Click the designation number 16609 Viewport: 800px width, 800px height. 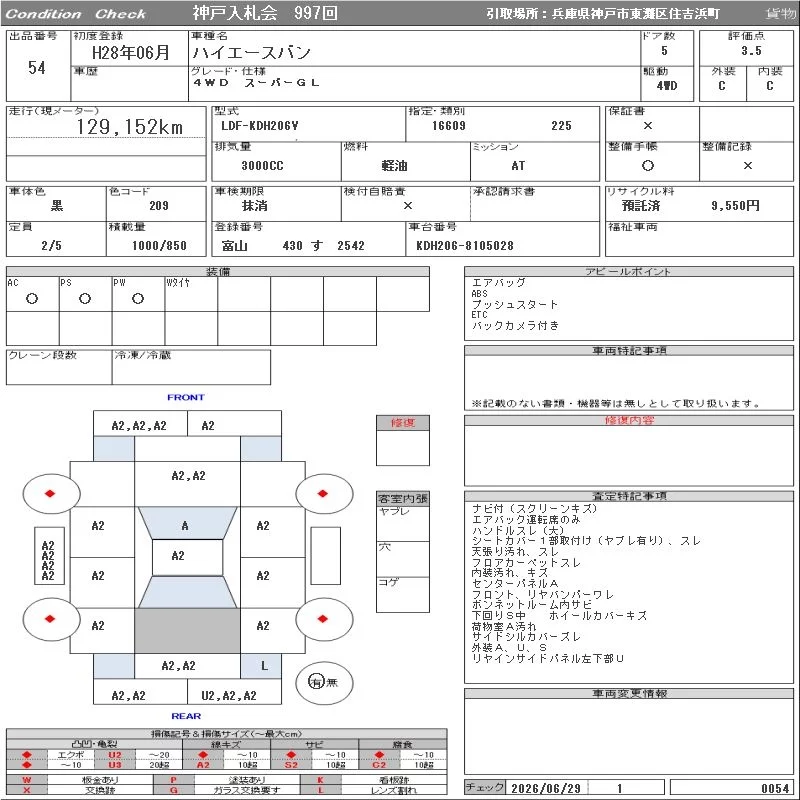tap(449, 126)
